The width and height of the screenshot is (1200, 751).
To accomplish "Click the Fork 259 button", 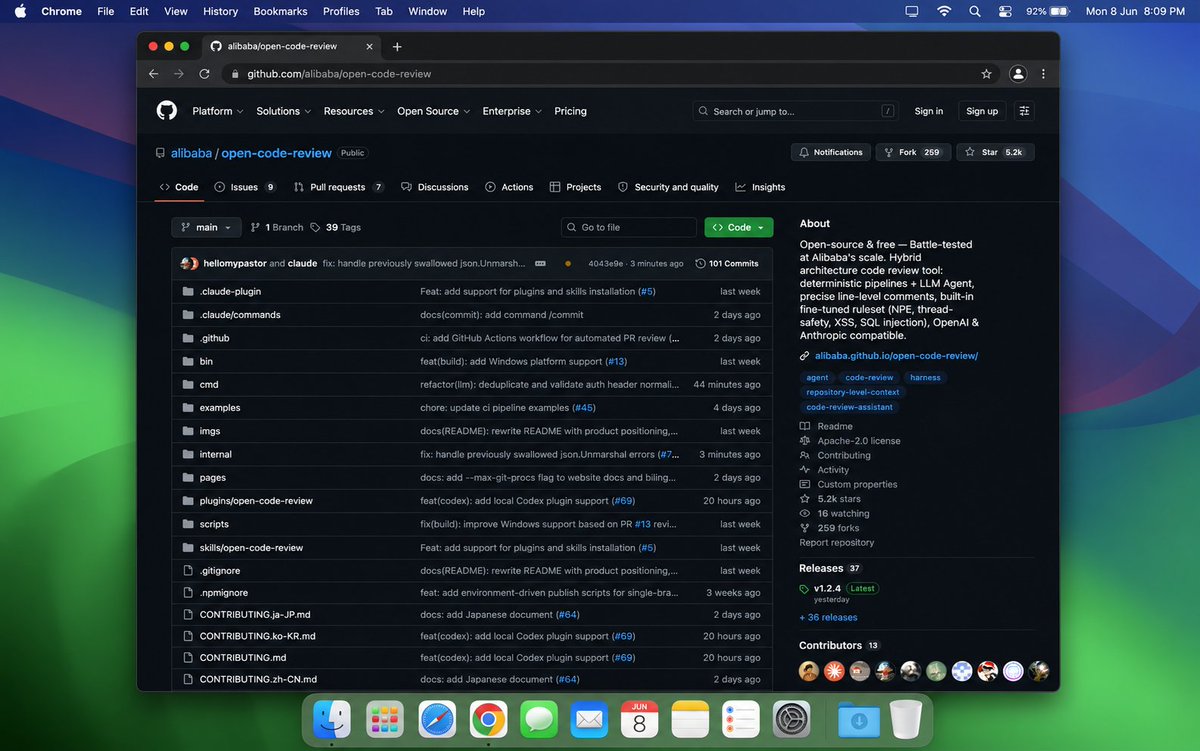I will (x=912, y=152).
